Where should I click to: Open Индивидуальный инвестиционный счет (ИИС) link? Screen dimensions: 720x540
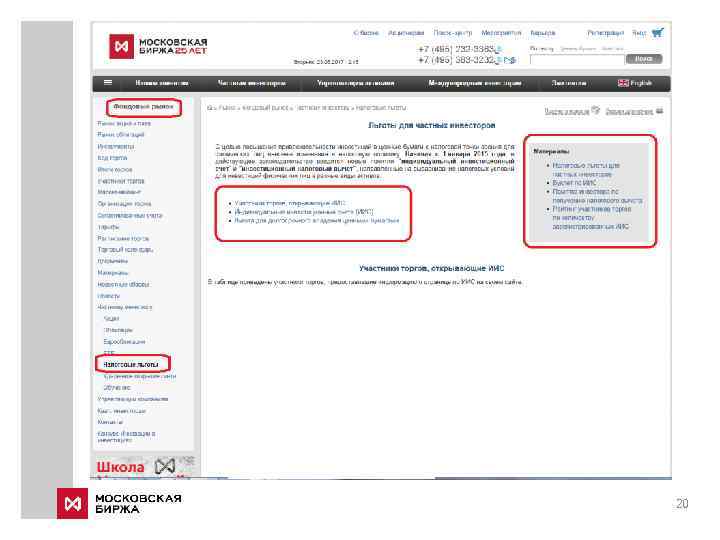[304, 212]
